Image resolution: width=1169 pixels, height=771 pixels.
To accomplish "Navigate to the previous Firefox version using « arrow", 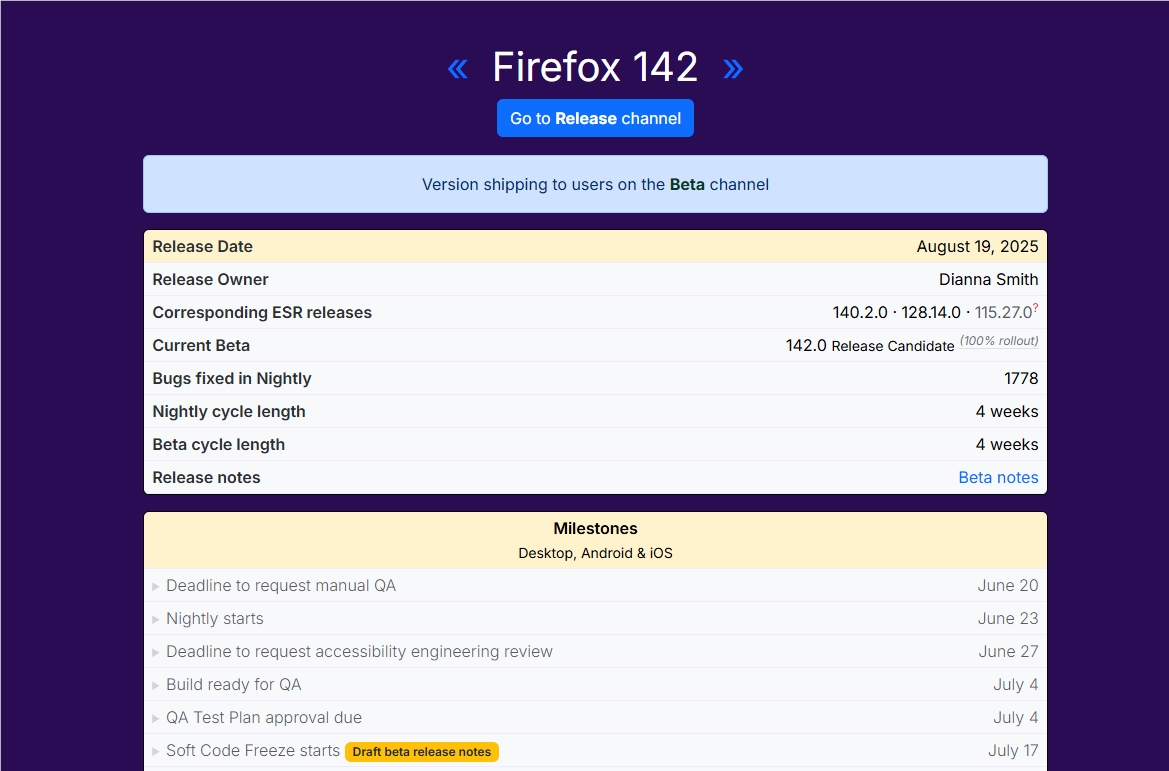I will (457, 67).
